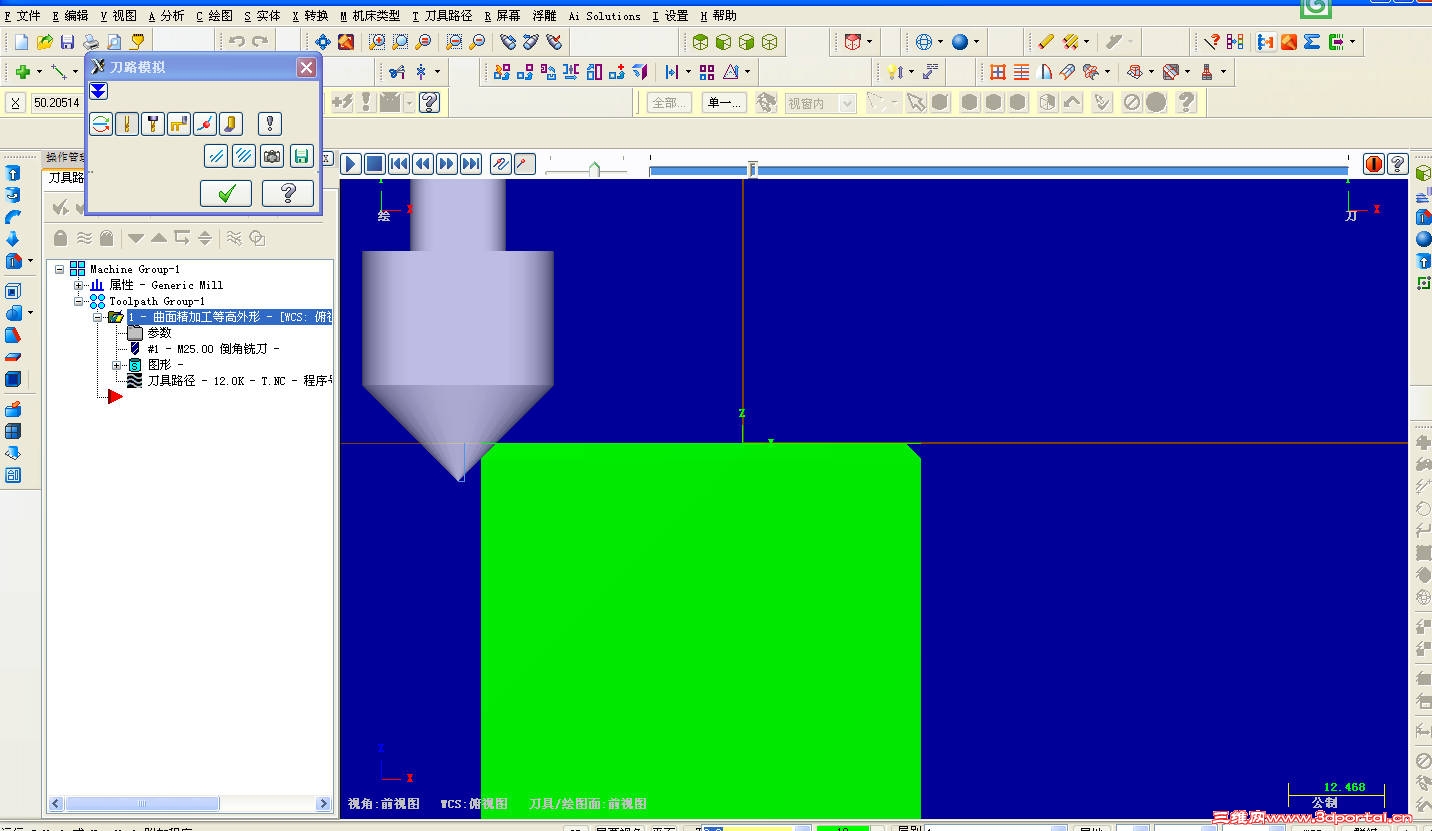Open the T 刀具路径 menu
The width and height of the screenshot is (1432, 831).
point(442,16)
